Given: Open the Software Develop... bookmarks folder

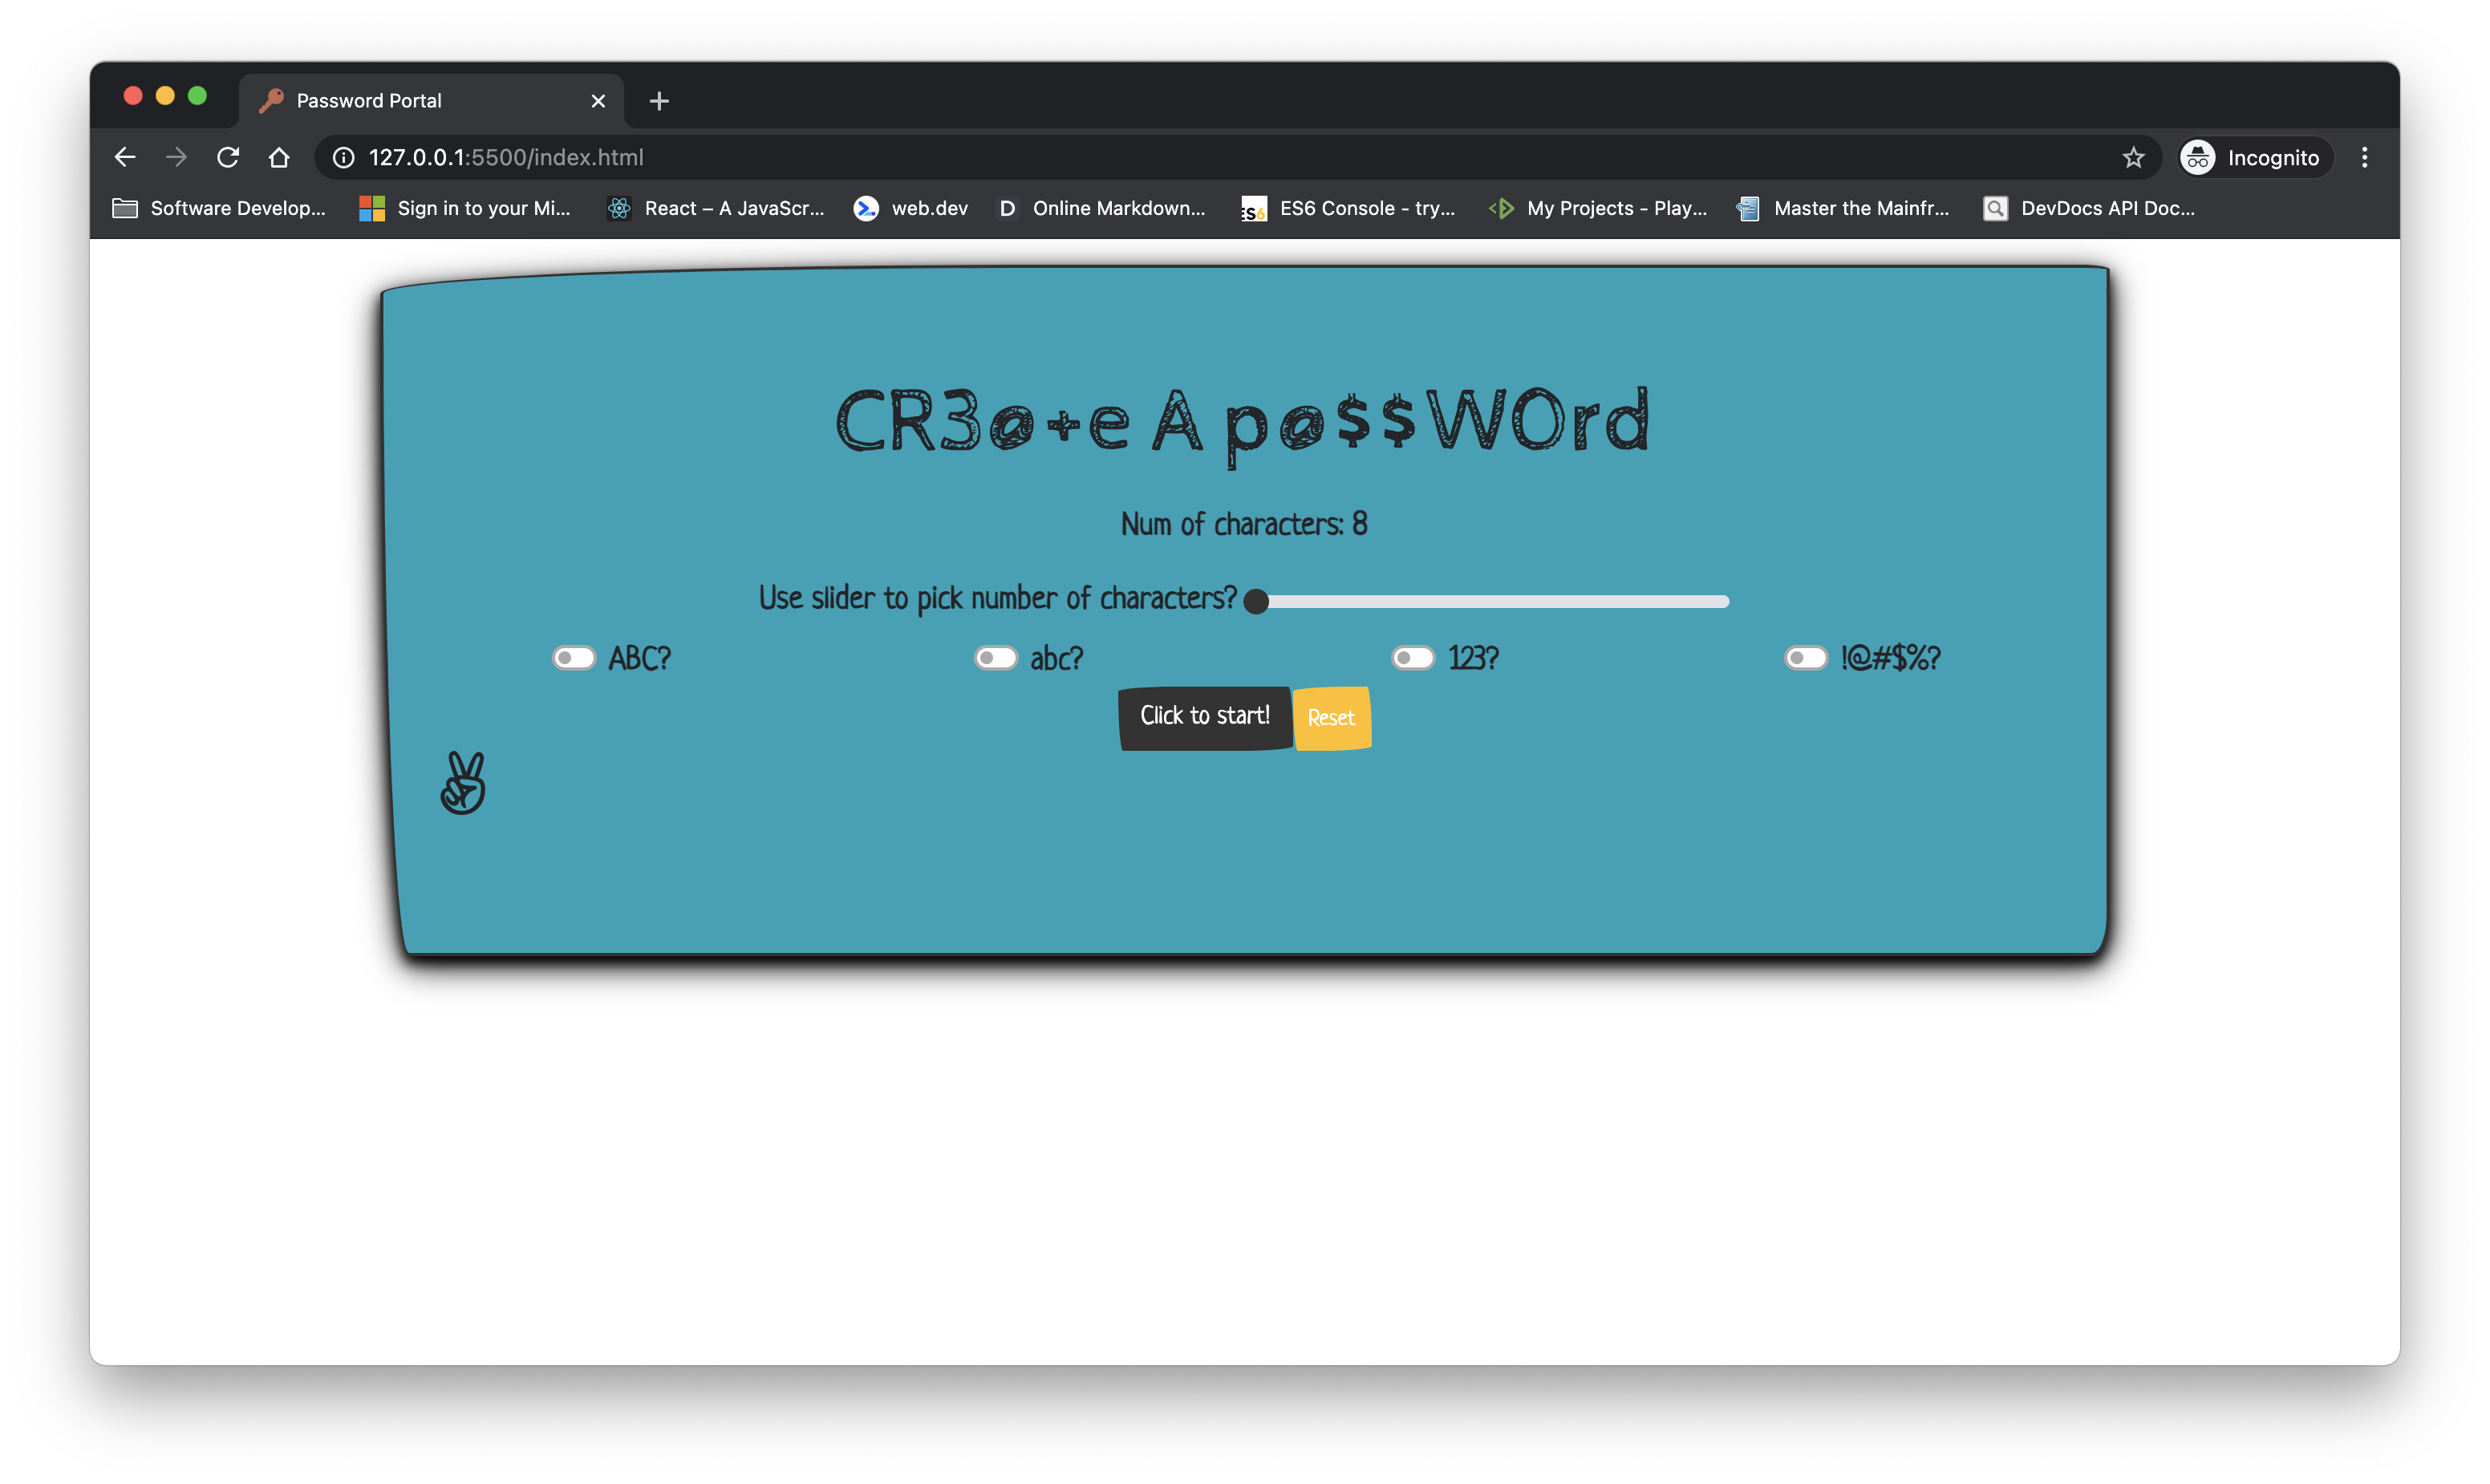Looking at the screenshot, I should click(x=219, y=208).
